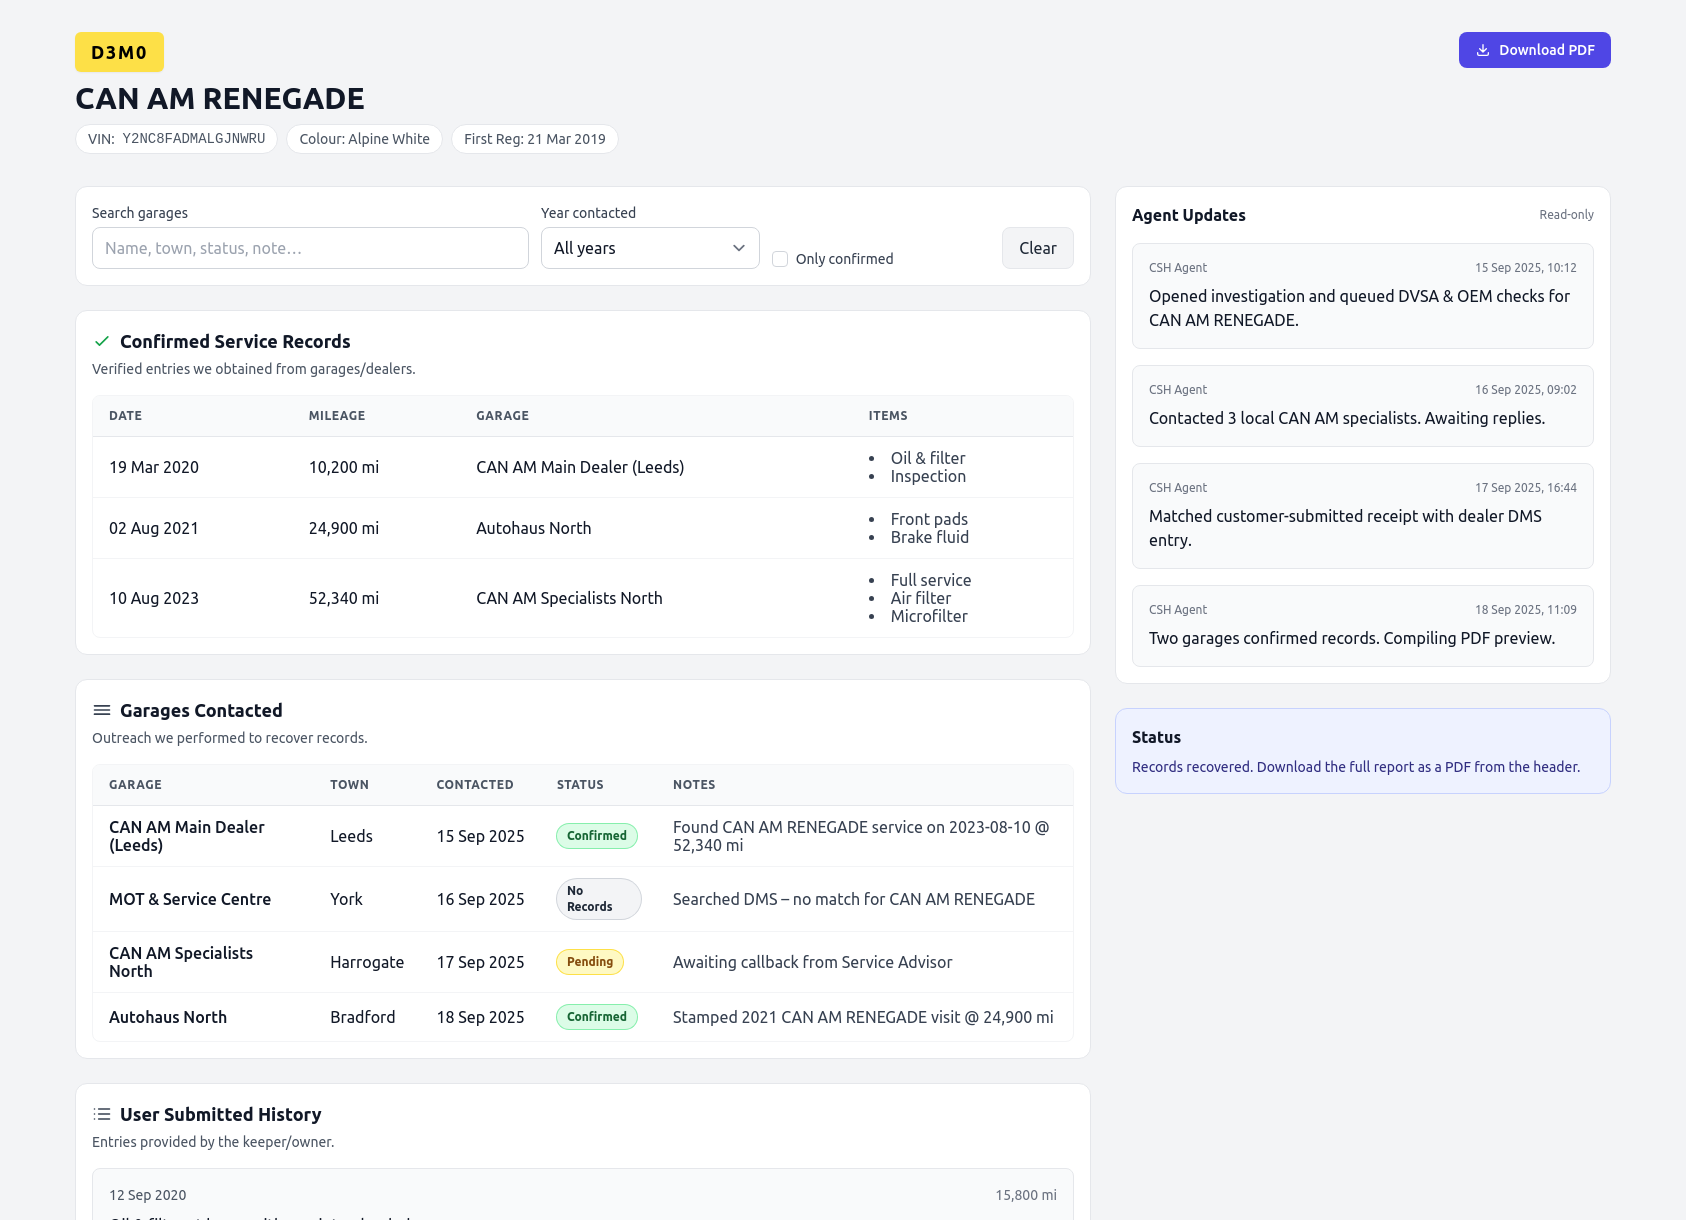
Task: Select the VIN chip Y2NC8FADMALGJNWRU
Action: [x=176, y=139]
